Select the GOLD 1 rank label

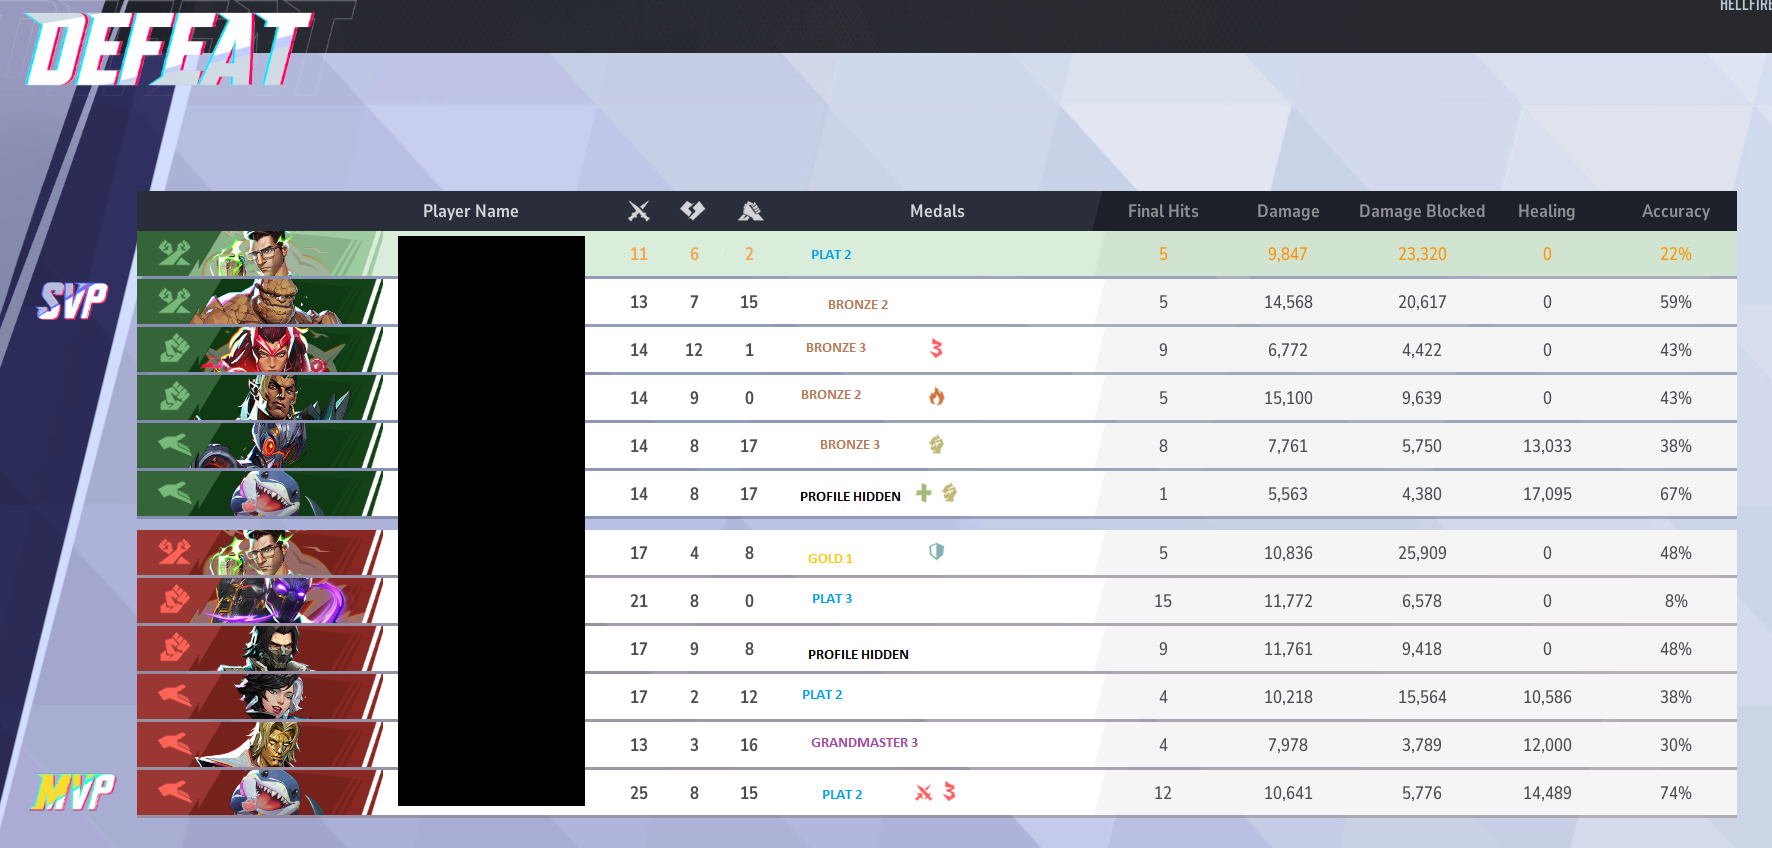click(830, 558)
